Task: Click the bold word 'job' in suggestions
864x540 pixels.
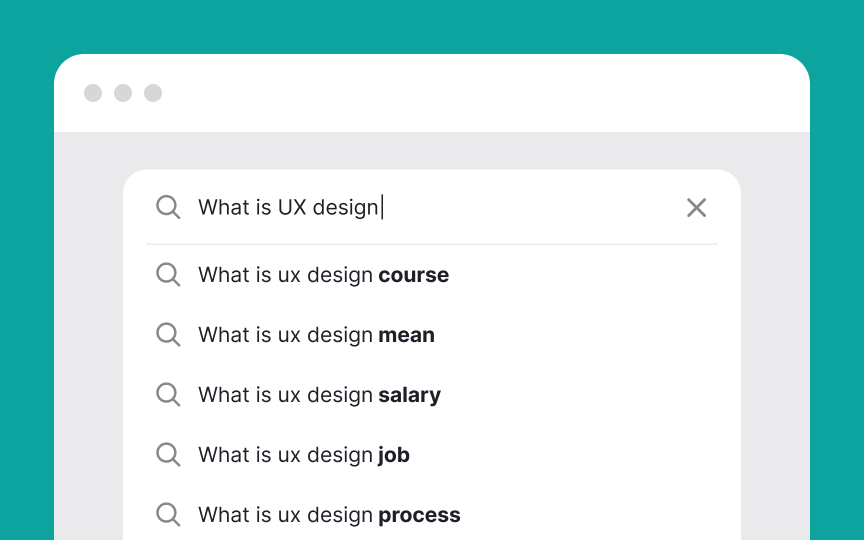Action: (x=393, y=455)
